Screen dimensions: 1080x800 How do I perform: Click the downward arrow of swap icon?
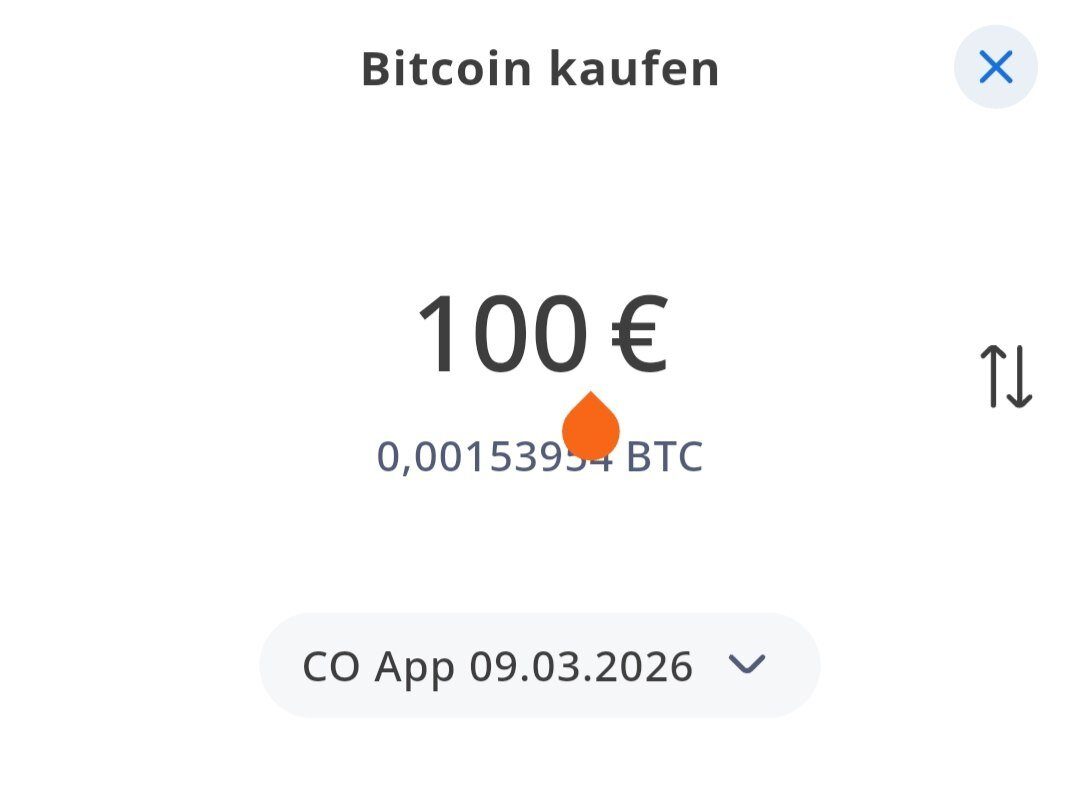tap(1018, 376)
